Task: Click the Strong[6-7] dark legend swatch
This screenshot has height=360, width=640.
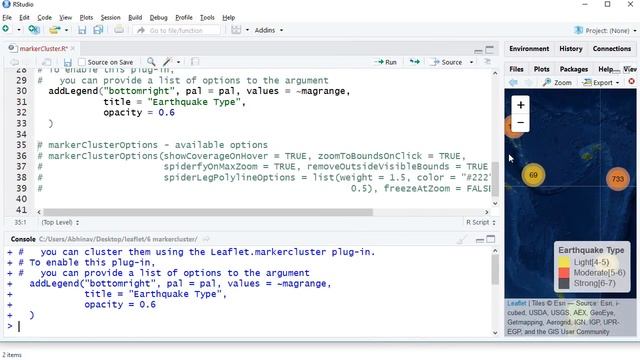Action: (564, 283)
